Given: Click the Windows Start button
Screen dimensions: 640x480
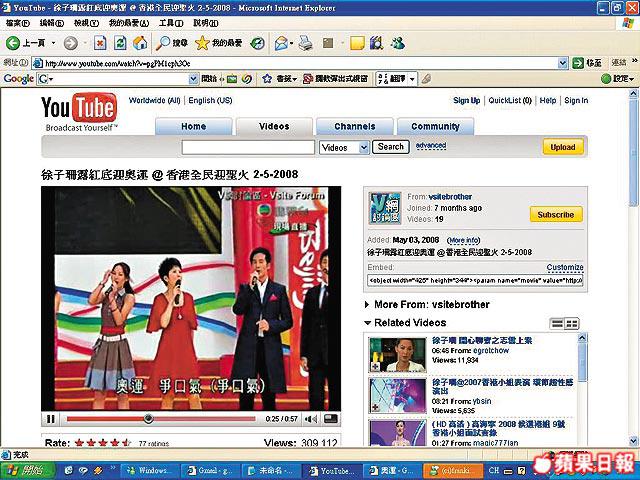Looking at the screenshot, I should (x=27, y=471).
